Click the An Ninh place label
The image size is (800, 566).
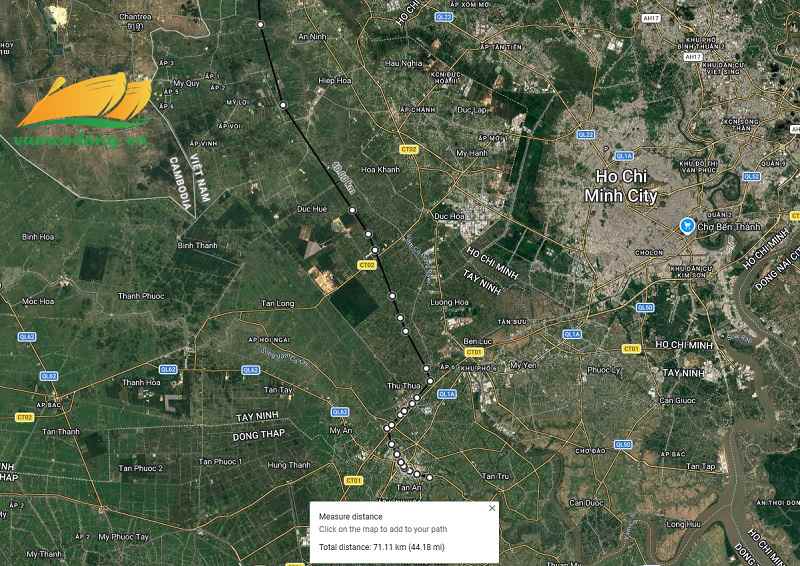point(312,37)
